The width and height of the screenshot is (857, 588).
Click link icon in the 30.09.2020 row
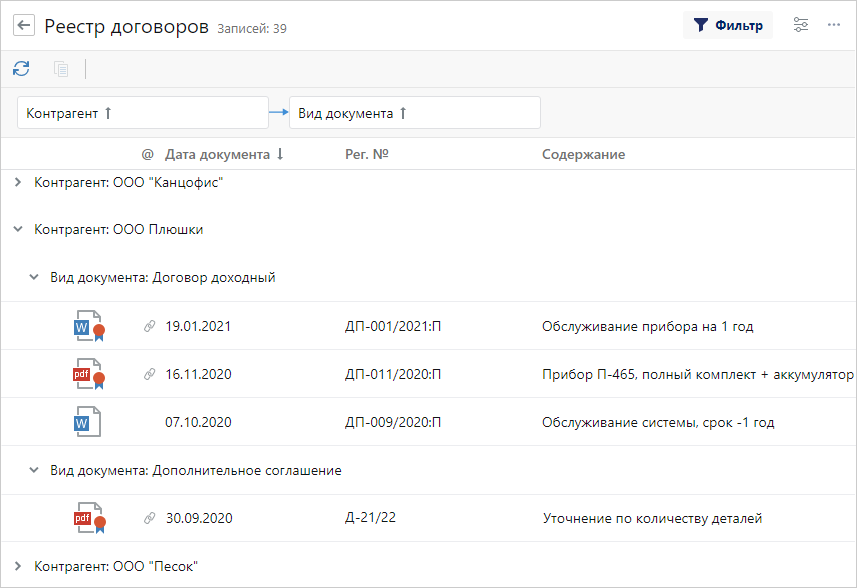[x=150, y=518]
